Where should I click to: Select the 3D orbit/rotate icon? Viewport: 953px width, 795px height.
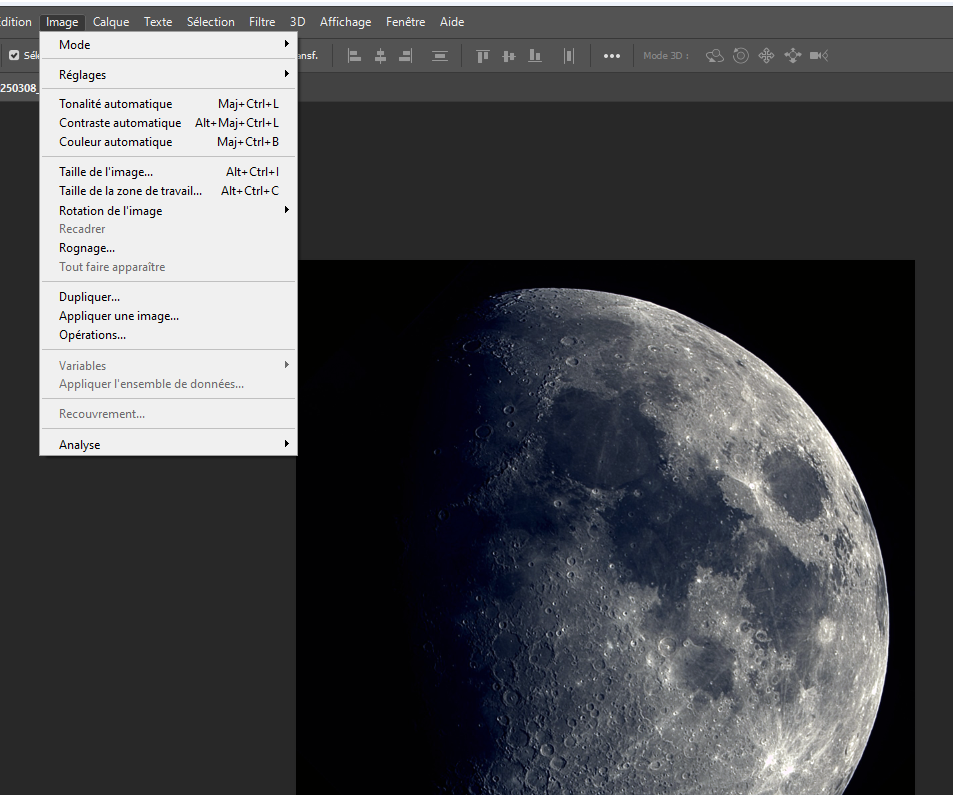[715, 56]
